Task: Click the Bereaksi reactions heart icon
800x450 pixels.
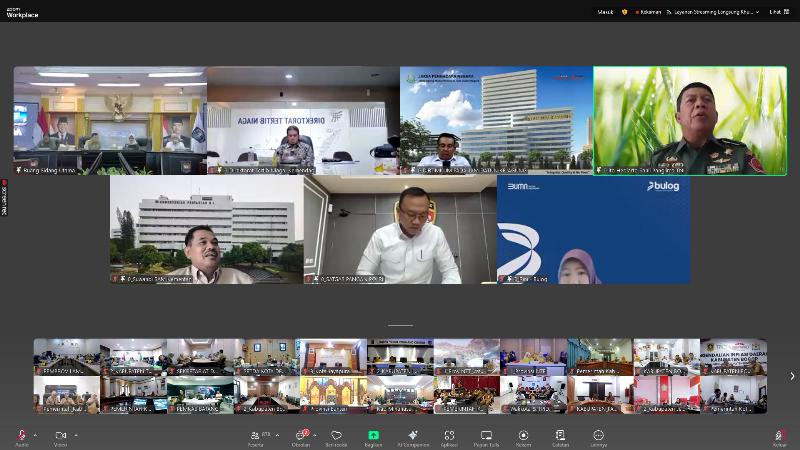Action: 336,436
